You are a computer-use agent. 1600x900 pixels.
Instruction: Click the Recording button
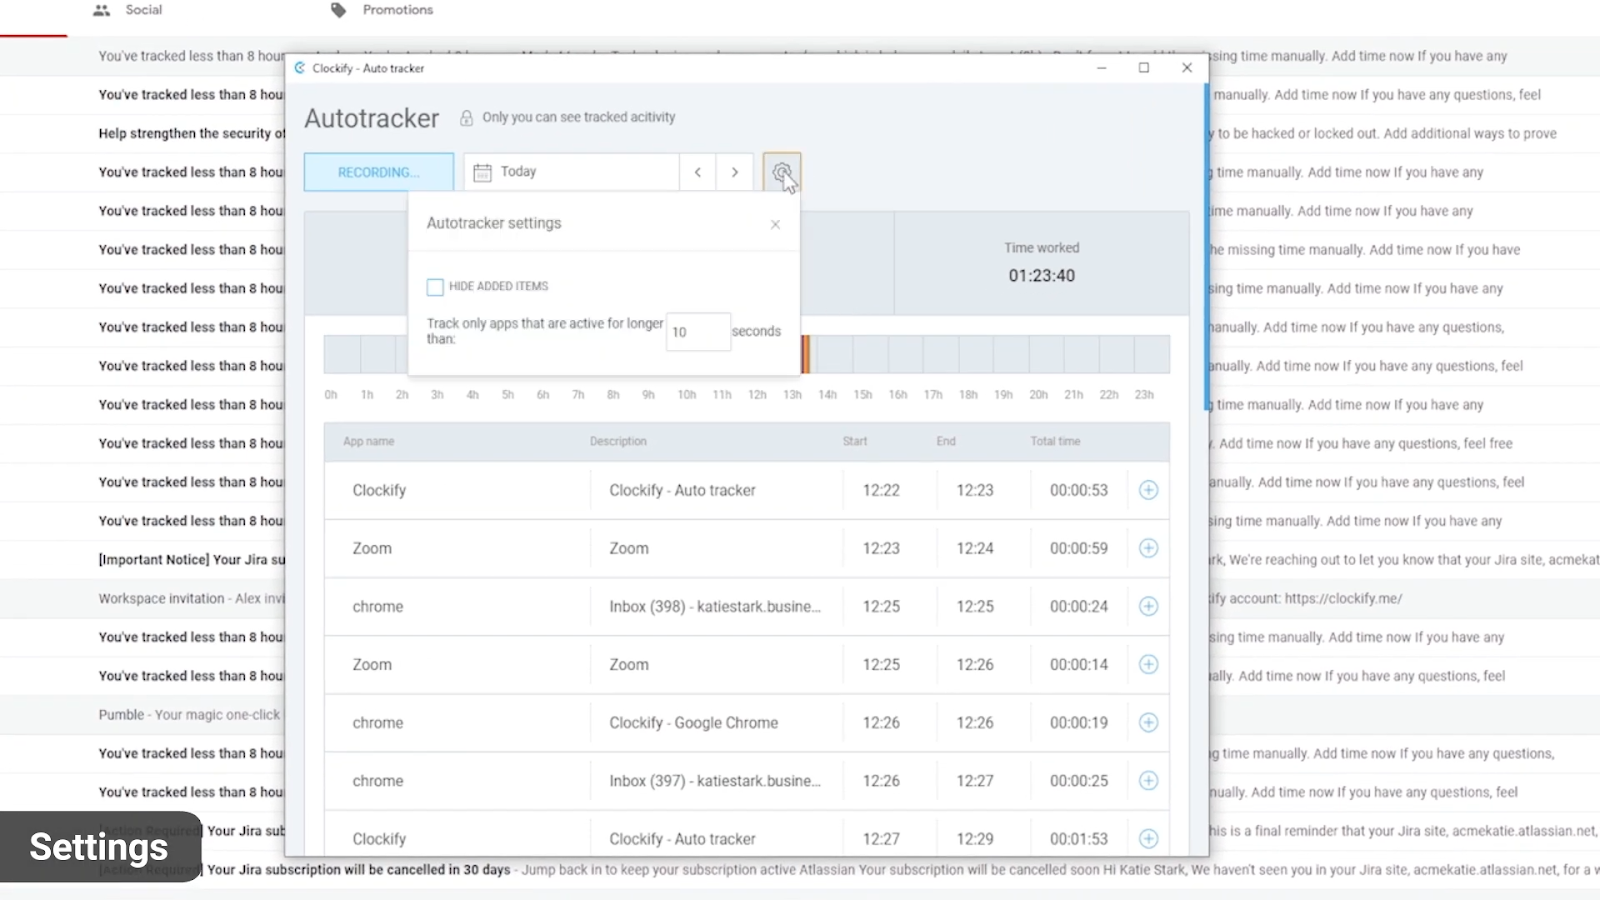(x=379, y=172)
